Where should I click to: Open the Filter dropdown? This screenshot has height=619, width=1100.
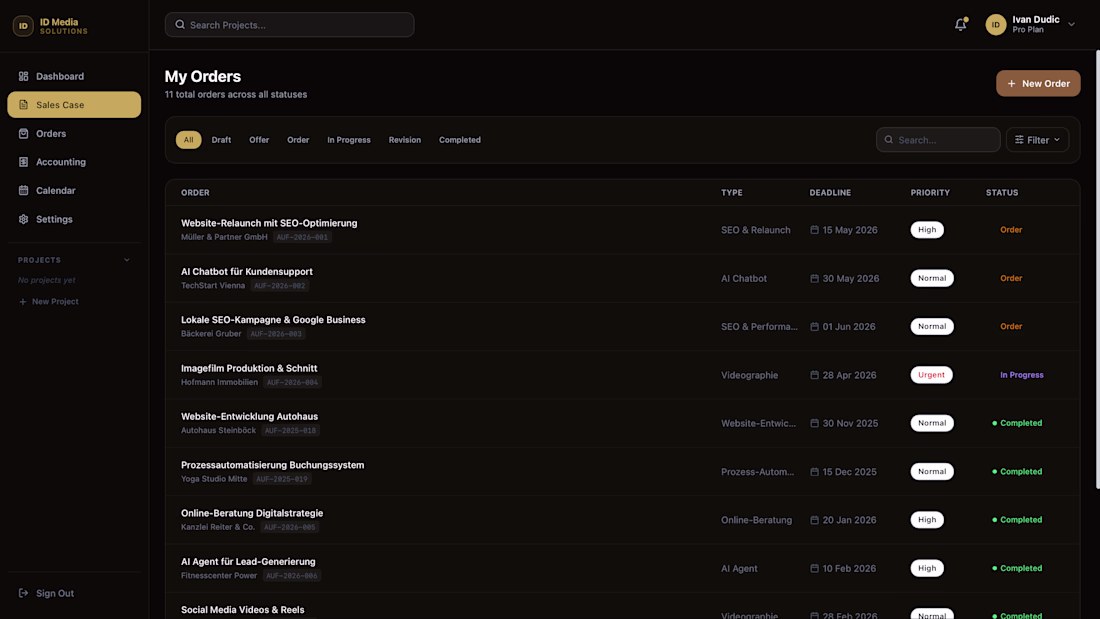(x=1037, y=140)
